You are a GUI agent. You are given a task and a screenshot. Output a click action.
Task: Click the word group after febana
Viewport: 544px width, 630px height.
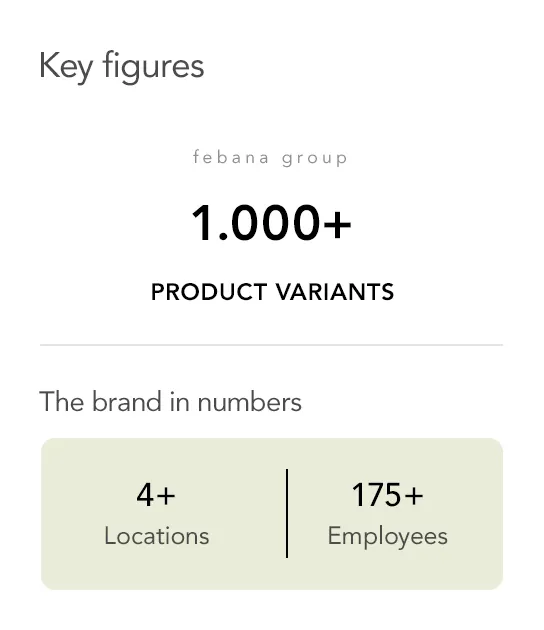315,159
